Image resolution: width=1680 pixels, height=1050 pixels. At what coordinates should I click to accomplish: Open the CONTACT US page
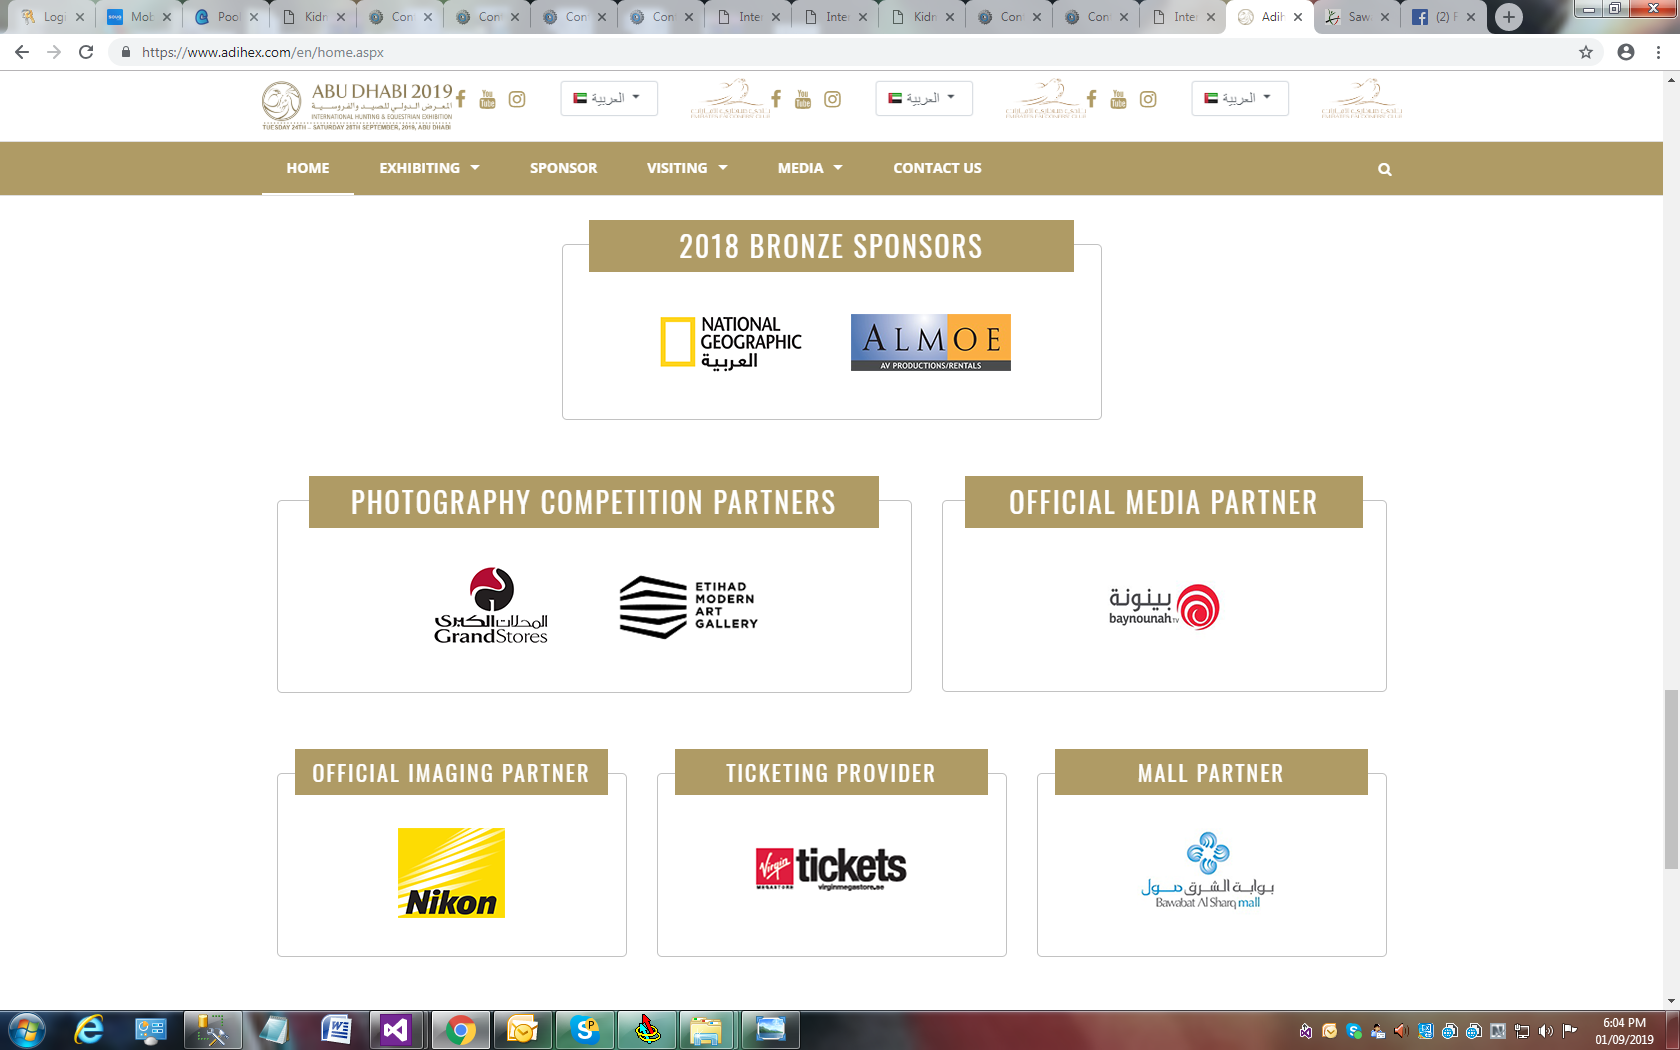pos(937,168)
